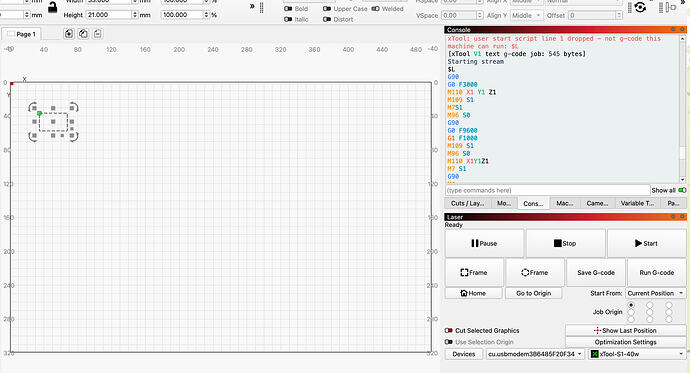The height and width of the screenshot is (373, 690).
Task: Toggle Show all in Console
Action: click(682, 190)
